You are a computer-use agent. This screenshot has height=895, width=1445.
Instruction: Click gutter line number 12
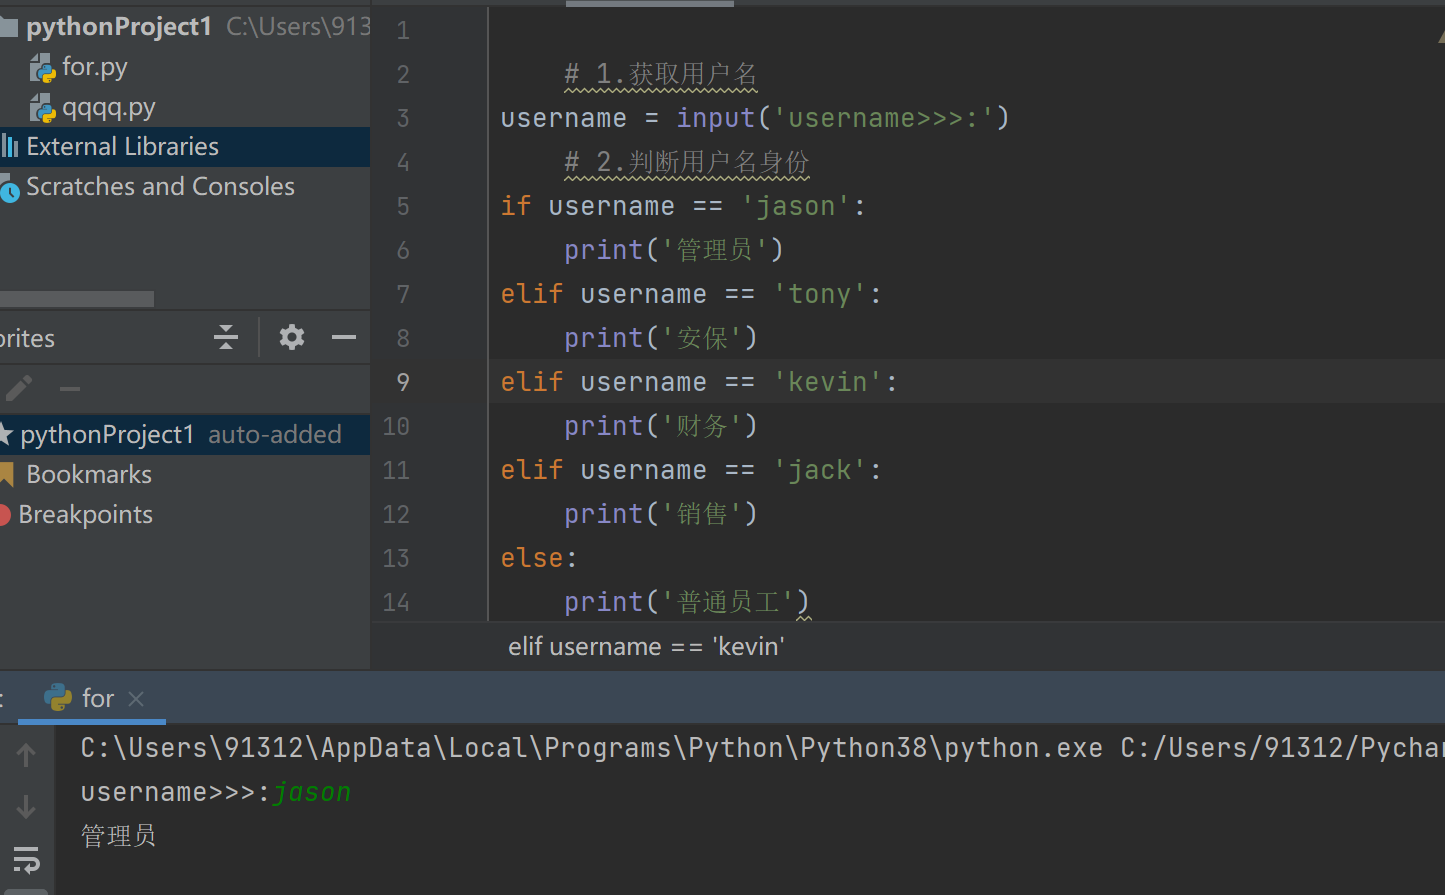[x=397, y=514]
